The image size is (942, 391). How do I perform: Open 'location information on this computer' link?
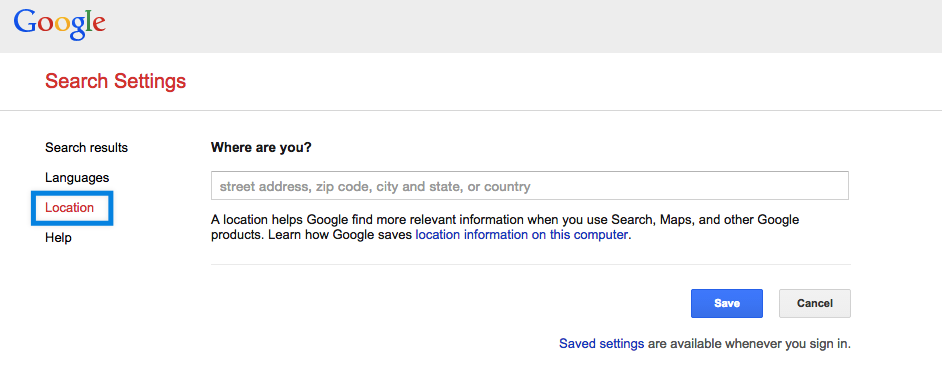coord(522,235)
